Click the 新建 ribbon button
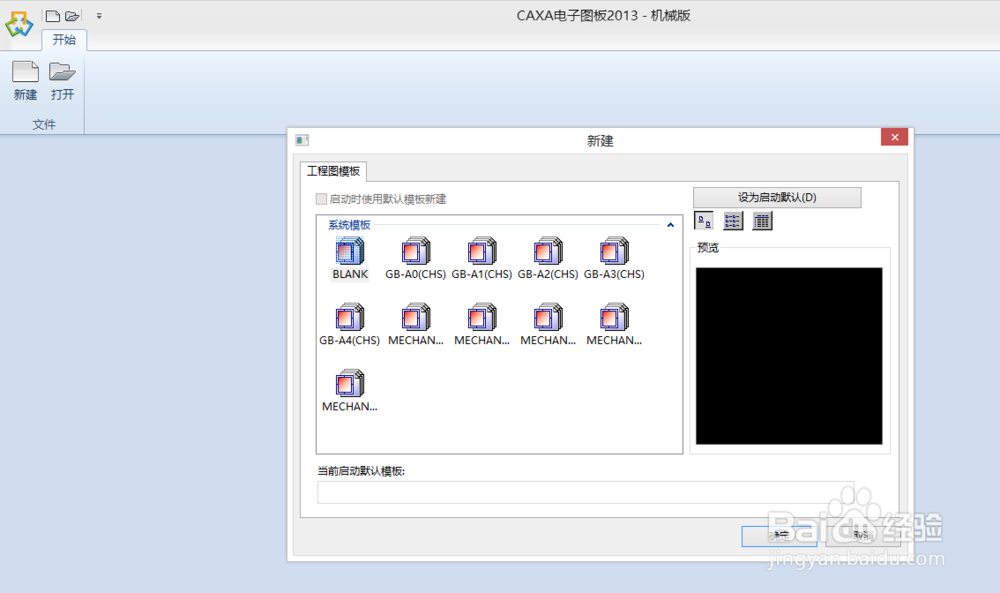 click(x=26, y=81)
